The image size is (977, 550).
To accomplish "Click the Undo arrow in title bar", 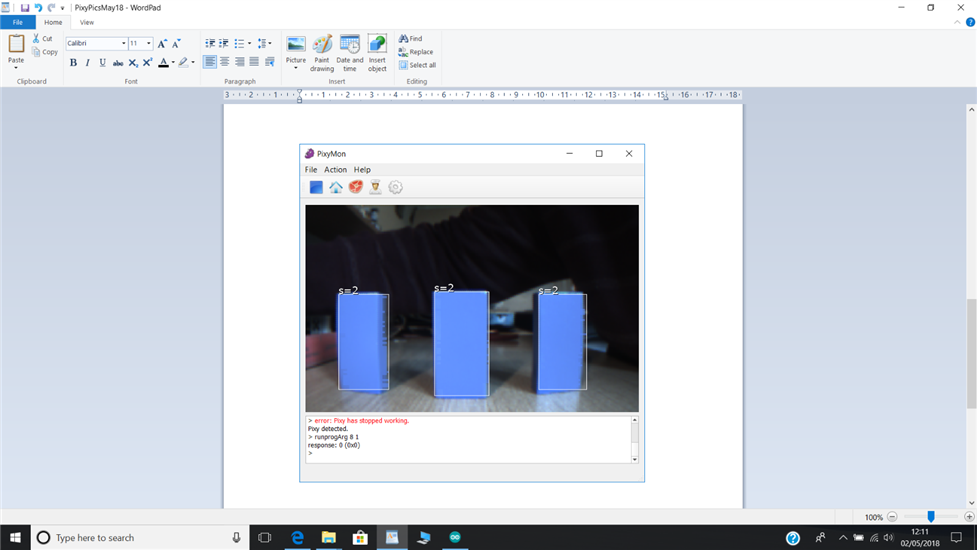I will coord(38,7).
